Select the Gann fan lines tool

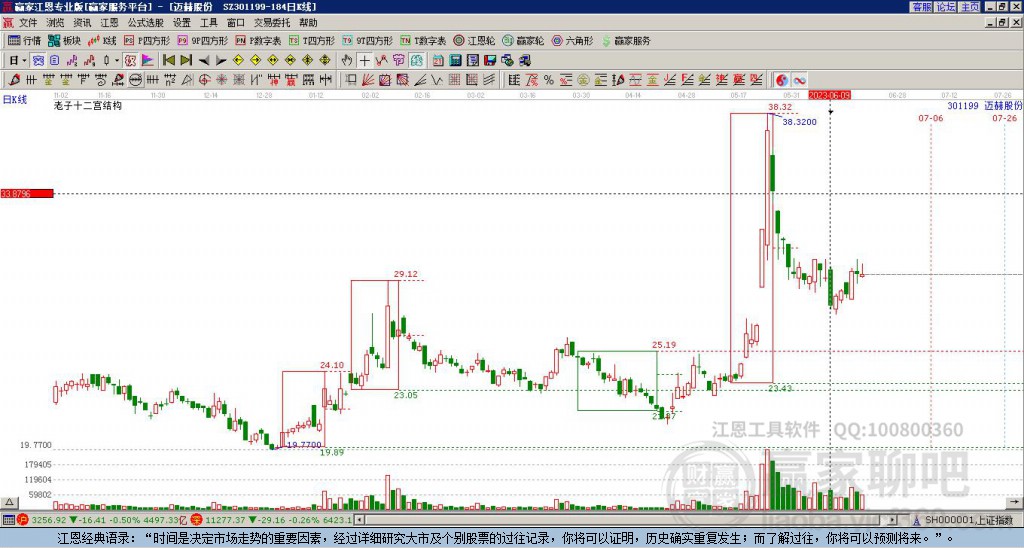tap(368, 80)
